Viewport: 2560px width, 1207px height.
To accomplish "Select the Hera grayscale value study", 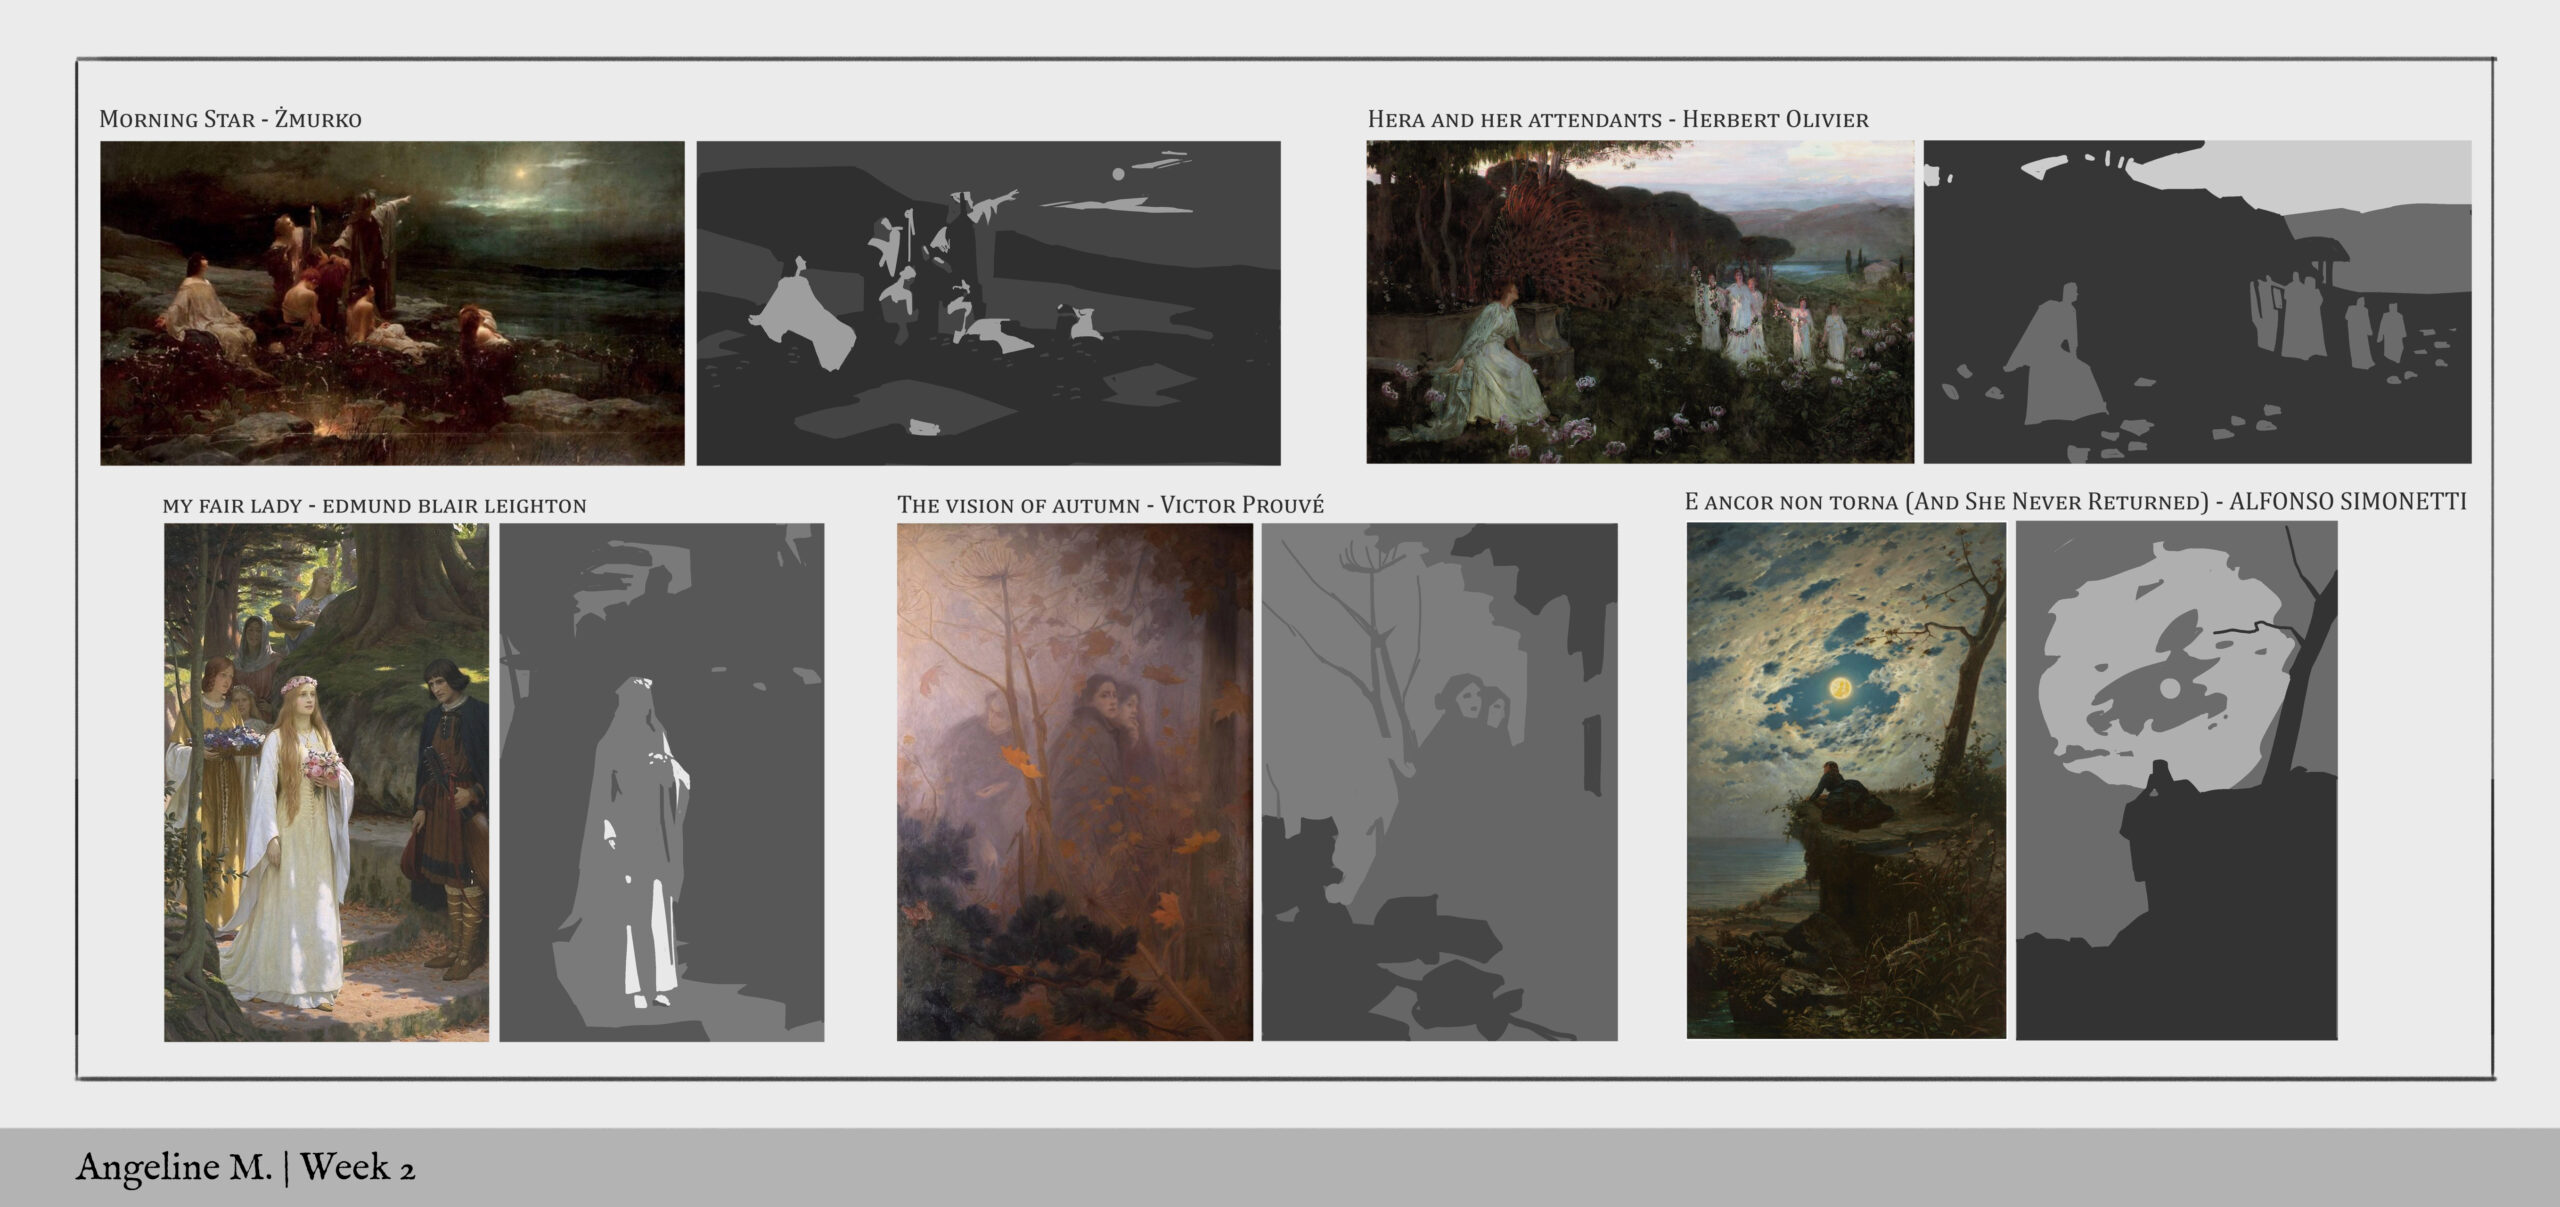I will (x=2197, y=302).
